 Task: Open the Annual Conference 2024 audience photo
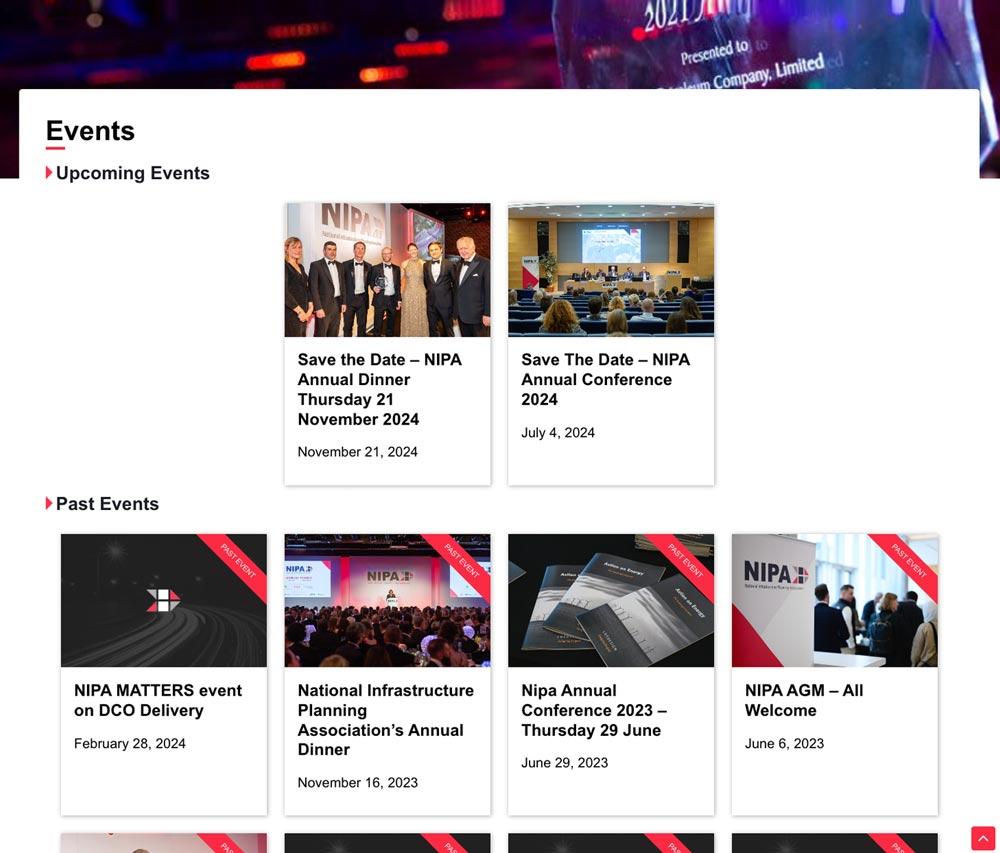[611, 270]
